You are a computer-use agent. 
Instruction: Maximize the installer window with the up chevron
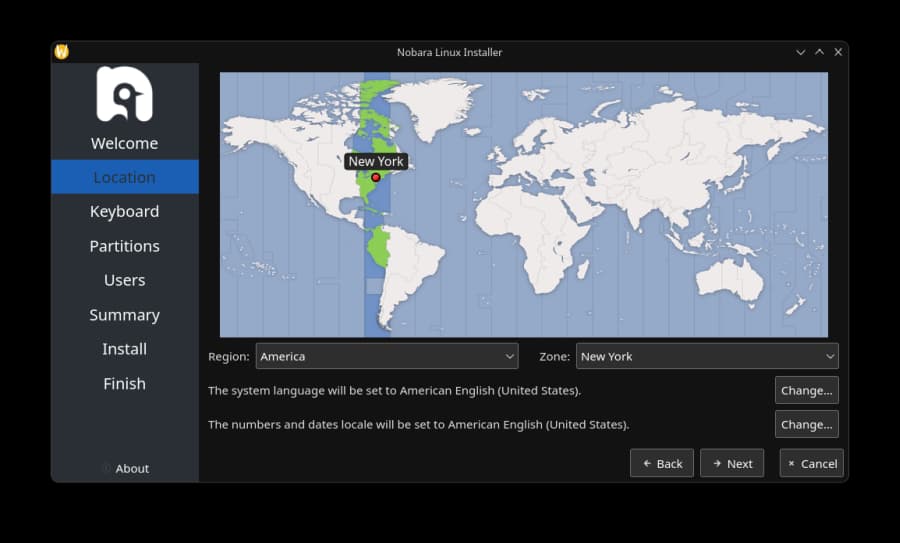pos(820,52)
